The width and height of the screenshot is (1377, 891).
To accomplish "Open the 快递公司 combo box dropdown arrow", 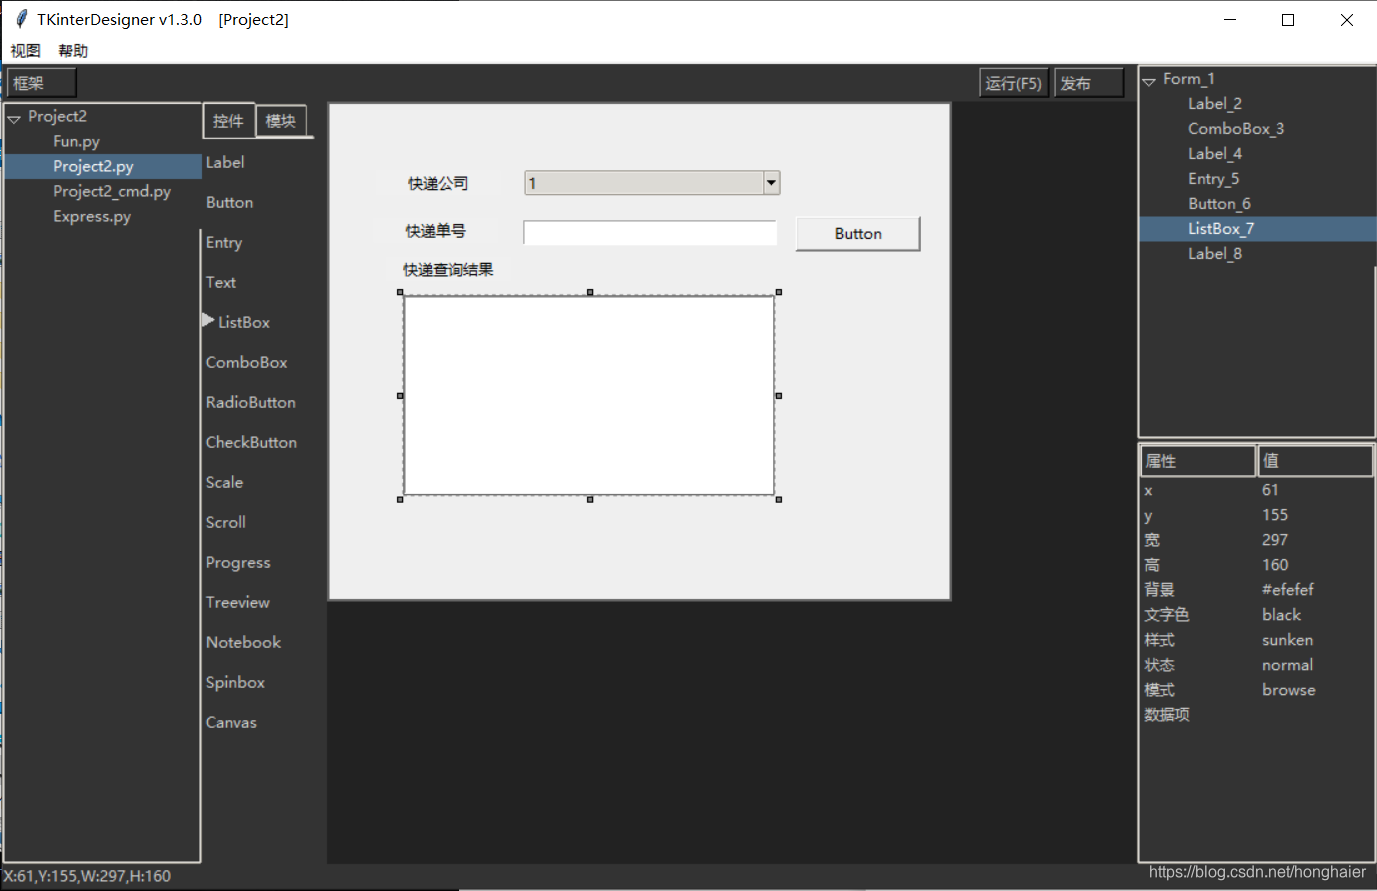I will coord(771,183).
